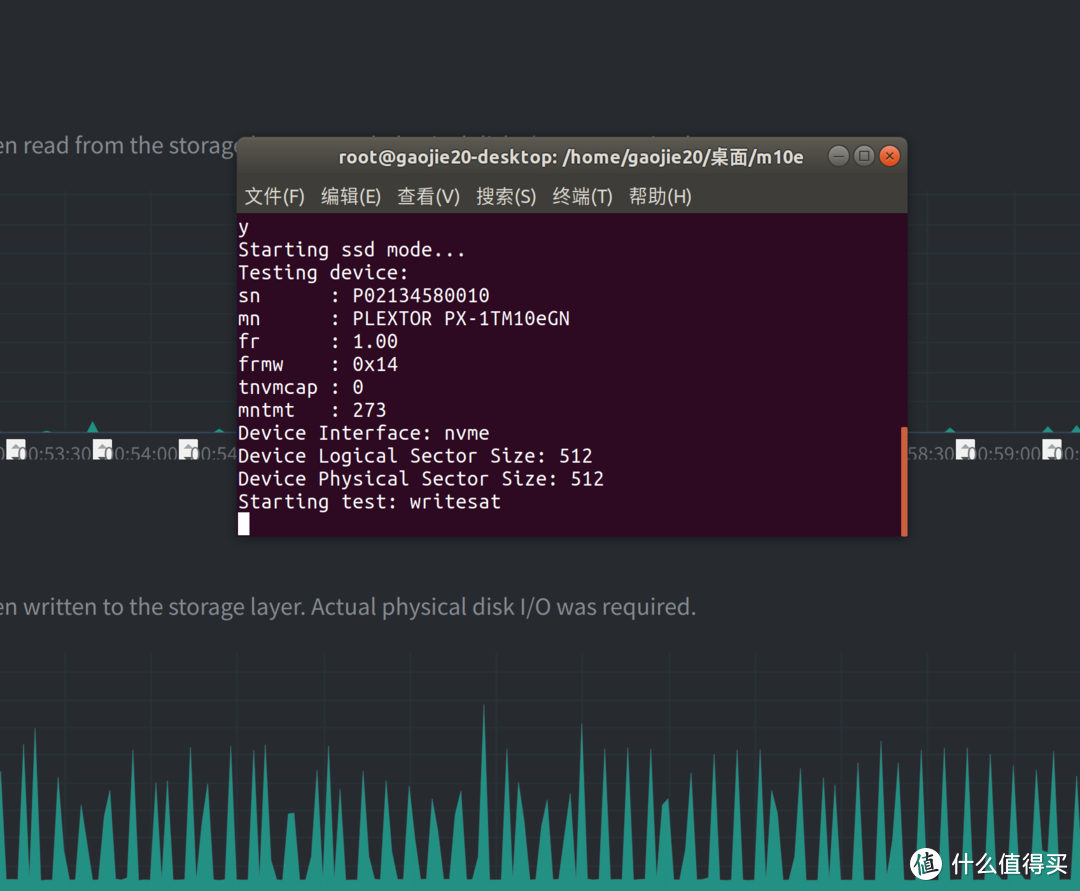1080x891 pixels.
Task: Open the 文件(F) menu in the terminal
Action: [274, 197]
